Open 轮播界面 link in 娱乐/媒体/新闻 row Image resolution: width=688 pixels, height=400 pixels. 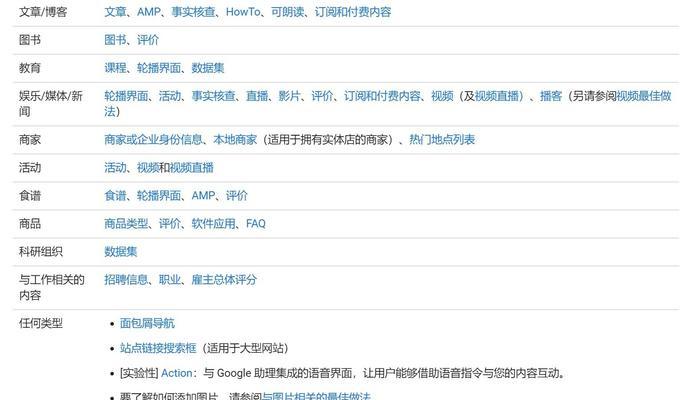126,96
